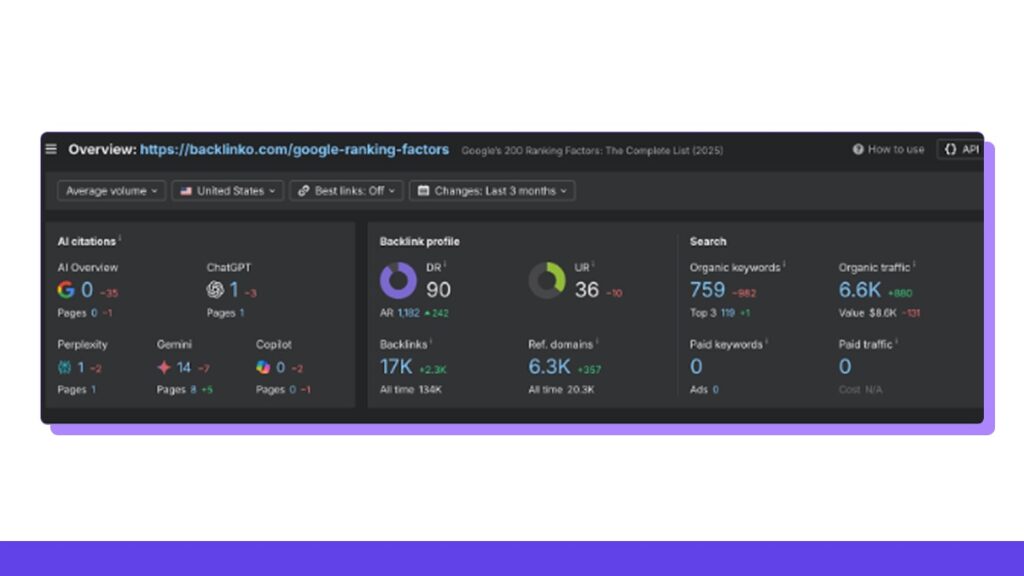Click the info tooltip next to AI citations

coord(121,238)
